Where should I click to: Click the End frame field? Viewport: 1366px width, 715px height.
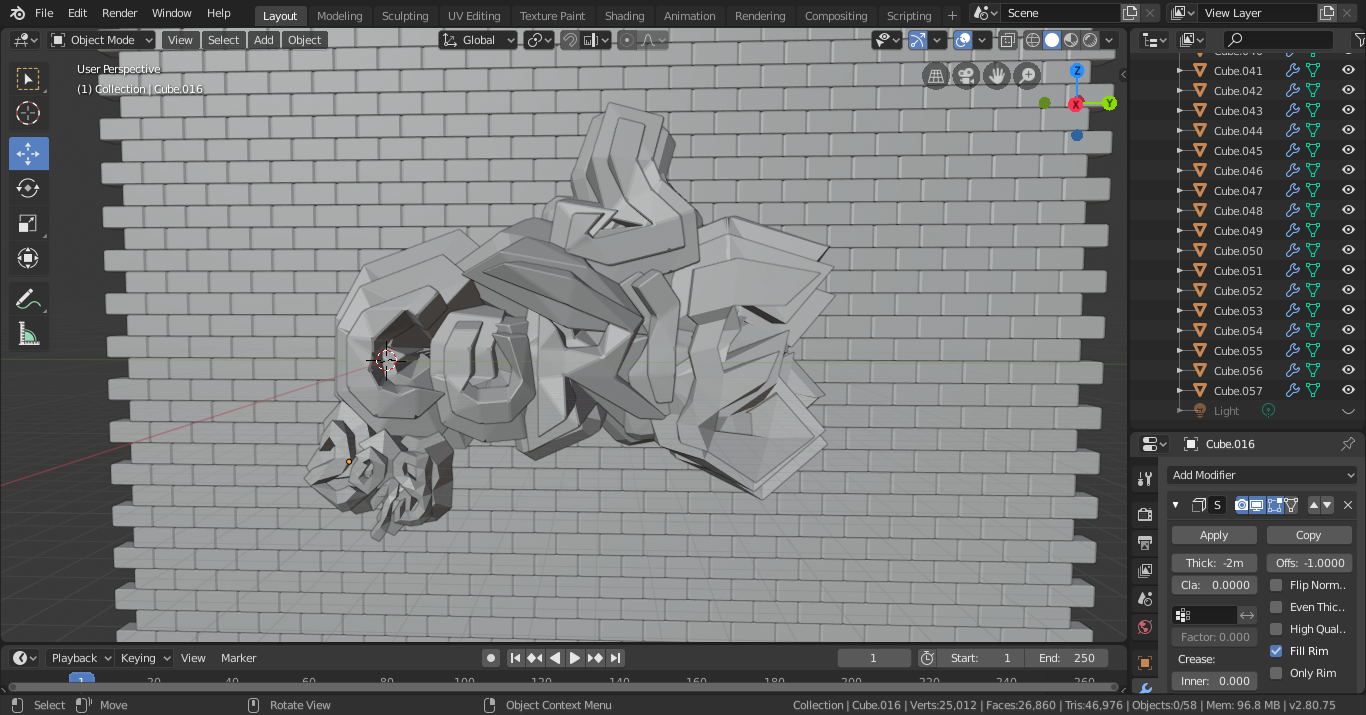coord(1066,658)
